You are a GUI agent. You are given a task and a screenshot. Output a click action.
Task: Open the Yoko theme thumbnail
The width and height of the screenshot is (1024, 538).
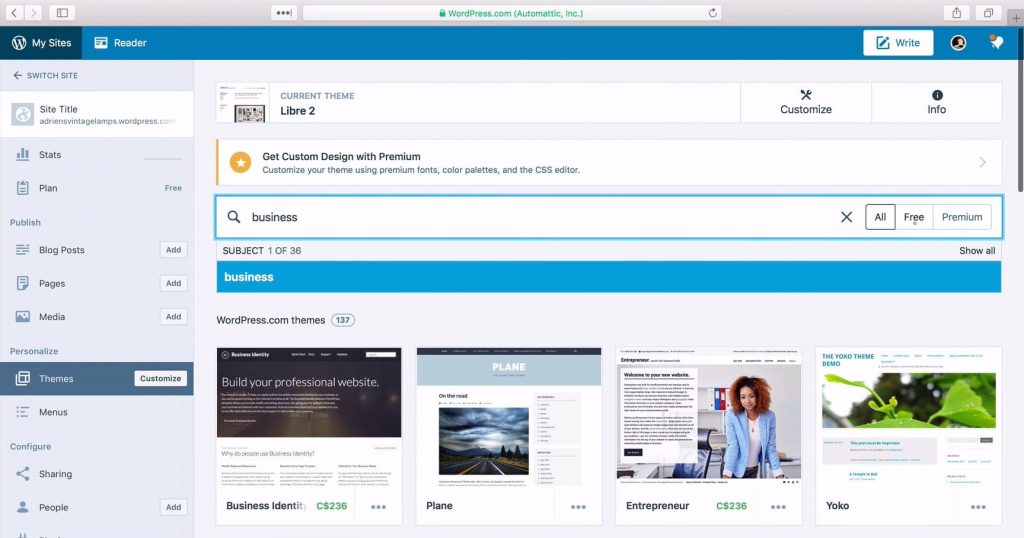tap(908, 417)
